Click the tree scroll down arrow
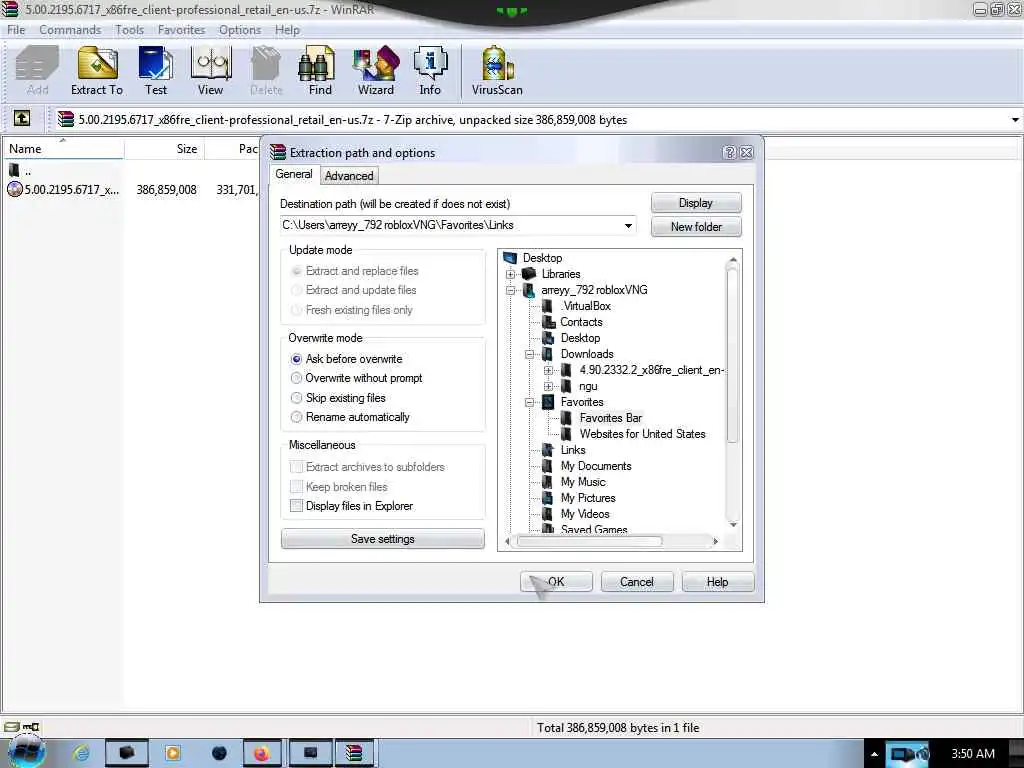This screenshot has width=1024, height=768. click(x=733, y=524)
